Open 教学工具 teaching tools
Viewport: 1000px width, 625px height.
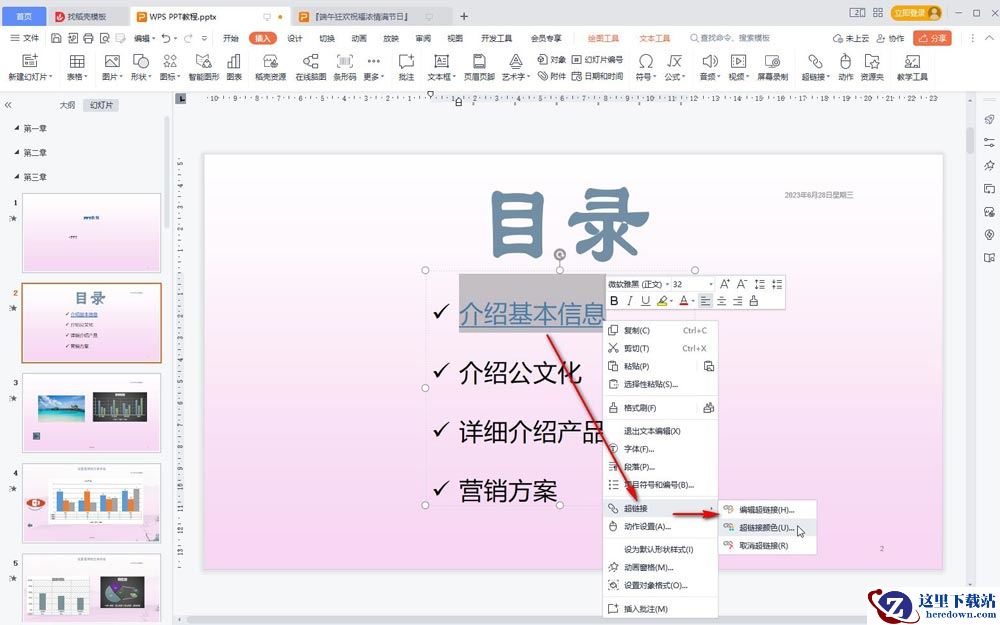tap(912, 68)
